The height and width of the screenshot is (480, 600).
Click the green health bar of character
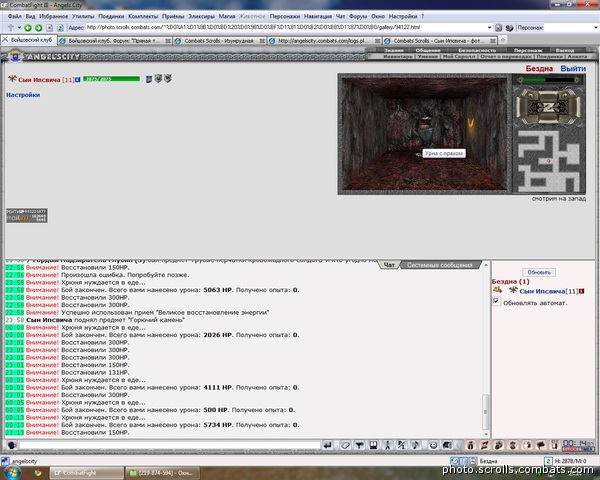point(112,79)
